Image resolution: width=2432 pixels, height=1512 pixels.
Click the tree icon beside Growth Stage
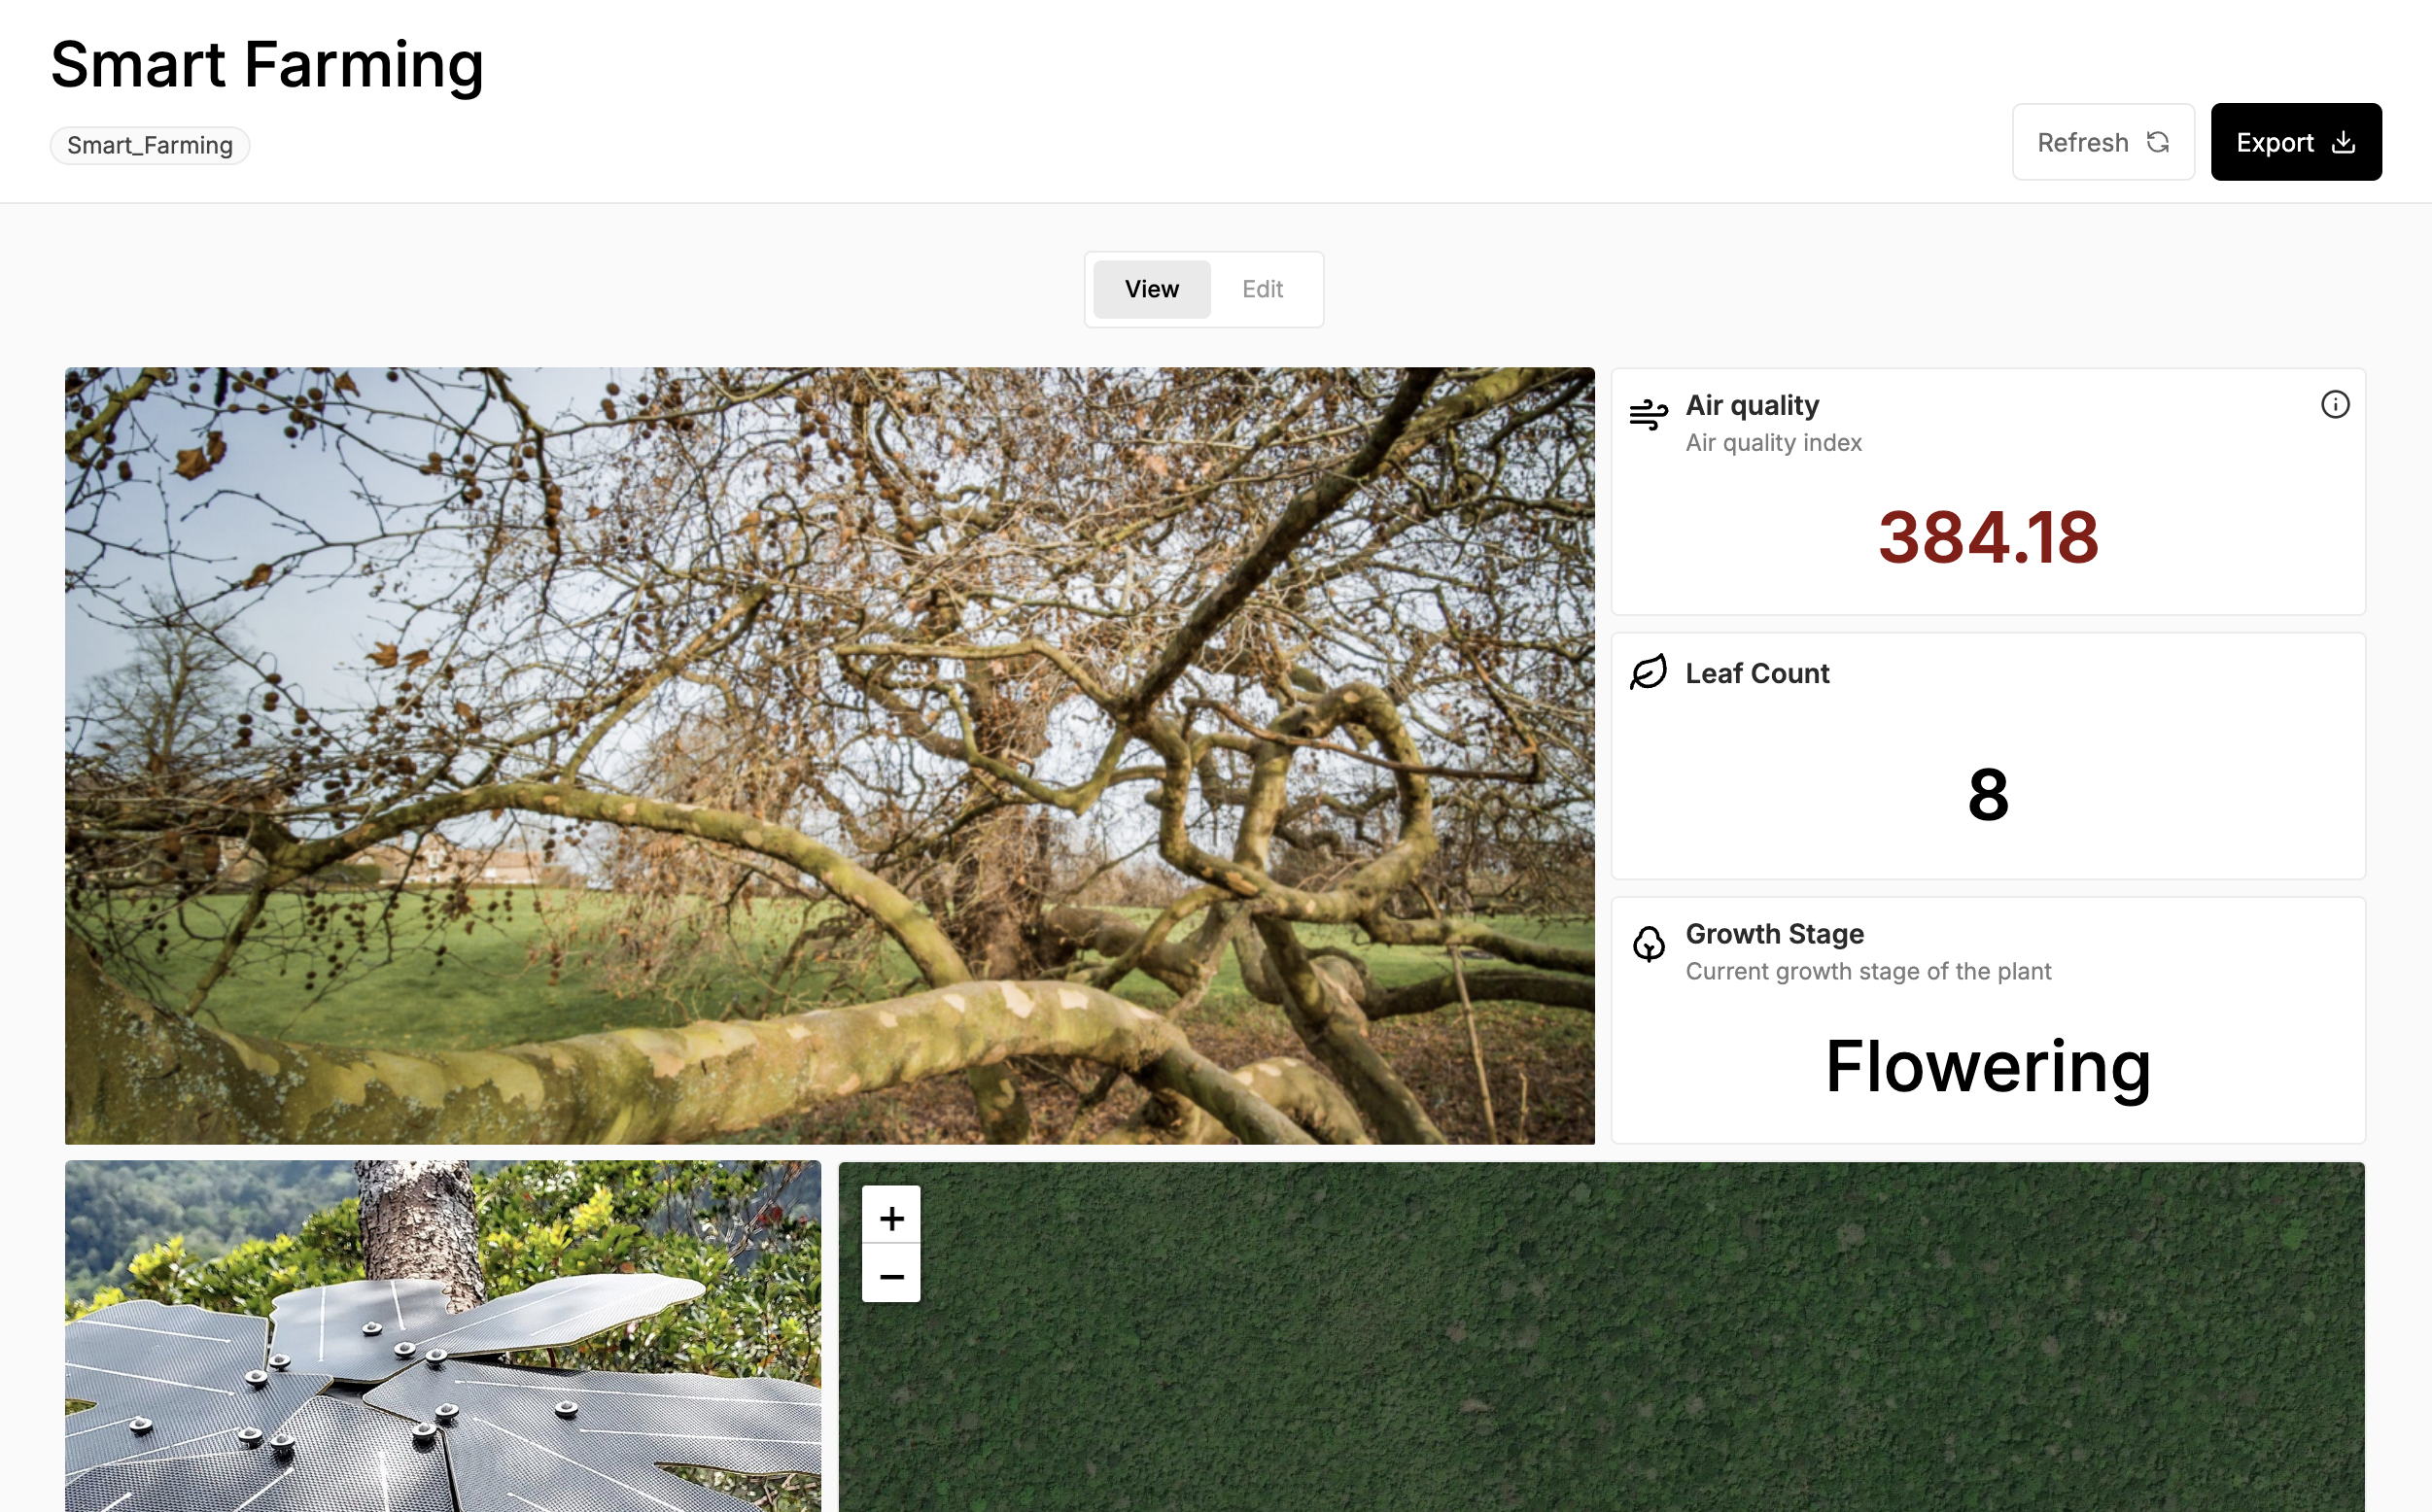coord(1648,942)
